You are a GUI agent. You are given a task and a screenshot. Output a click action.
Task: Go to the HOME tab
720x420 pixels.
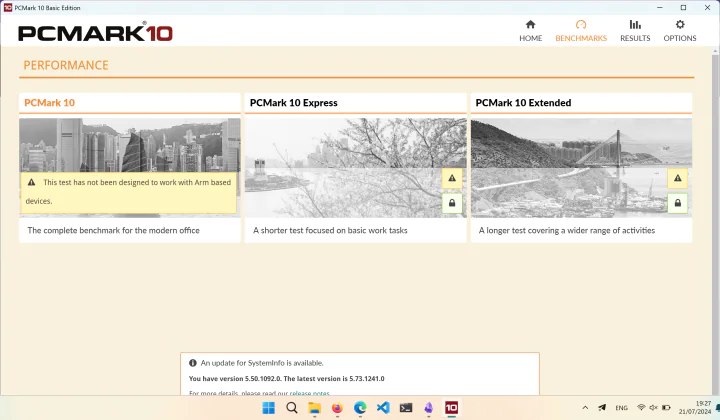tap(530, 31)
